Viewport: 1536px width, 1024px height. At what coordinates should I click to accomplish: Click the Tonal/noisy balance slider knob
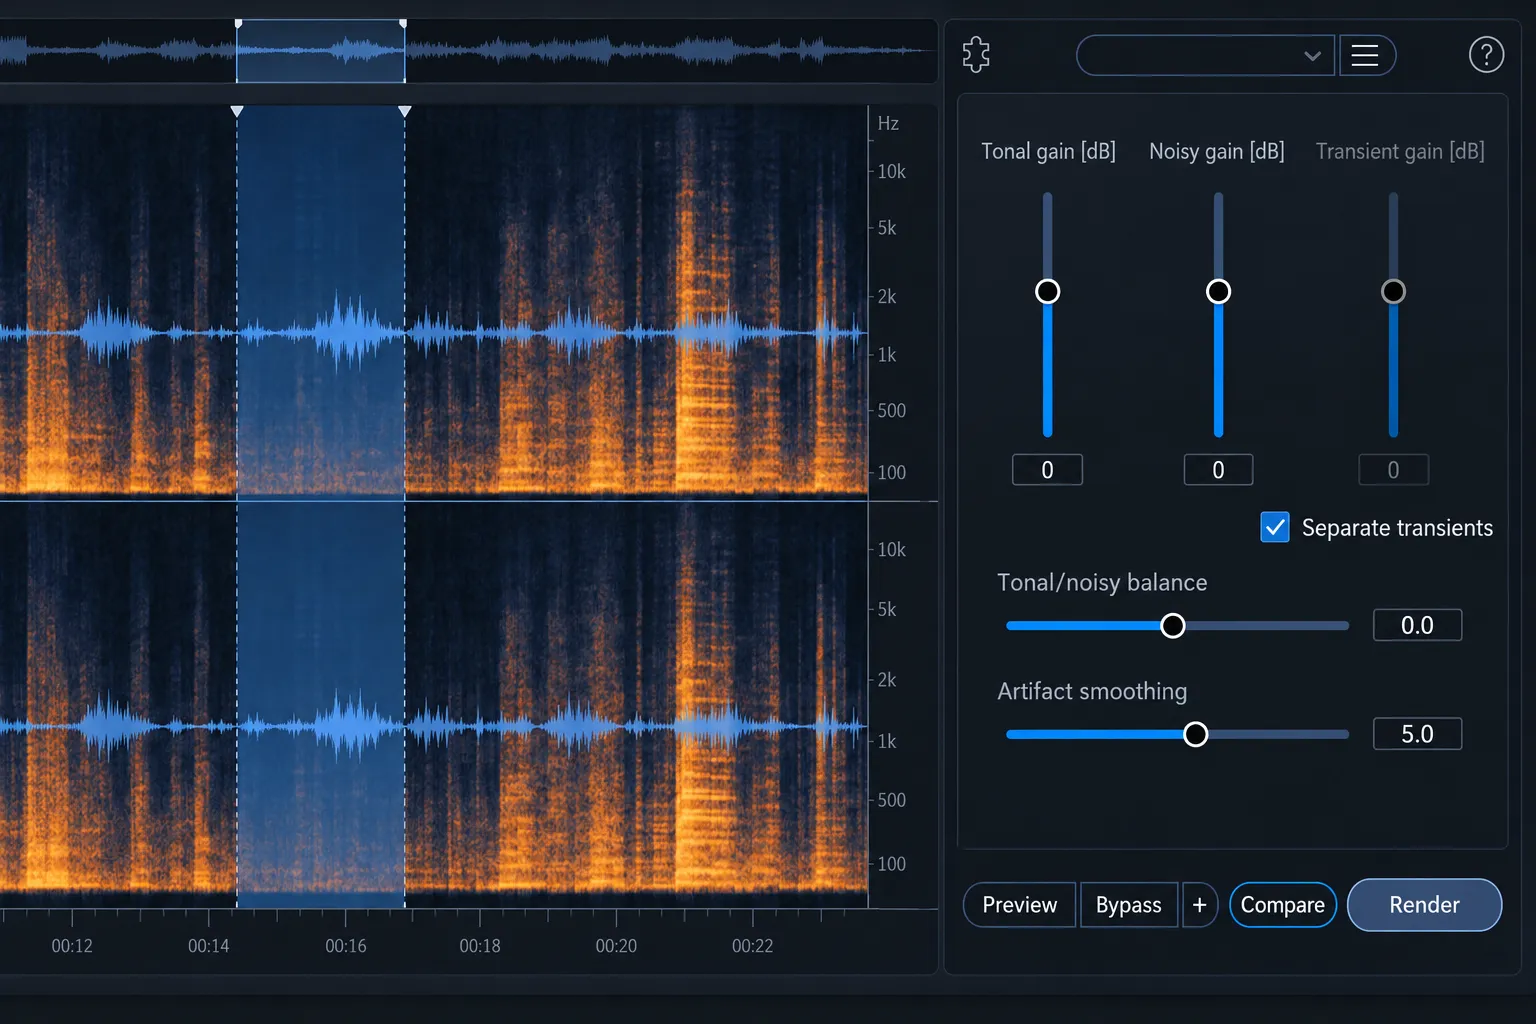point(1173,626)
